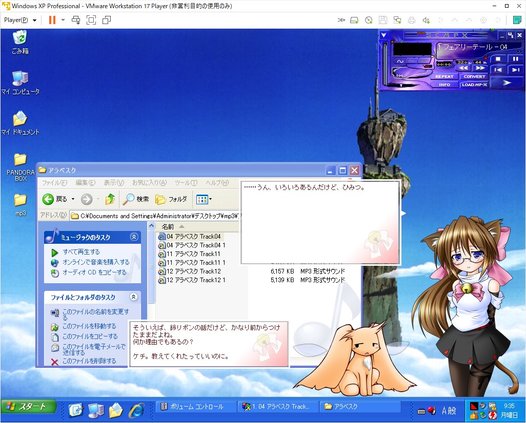The width and height of the screenshot is (526, 423).
Task: Expand the dropdown arrow beside VMware pause icon
Action: click(63, 20)
